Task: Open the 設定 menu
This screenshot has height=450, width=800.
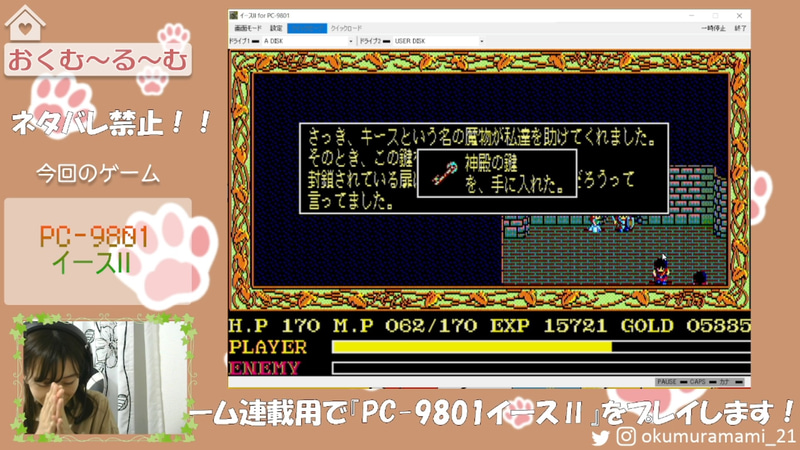Action: point(276,29)
